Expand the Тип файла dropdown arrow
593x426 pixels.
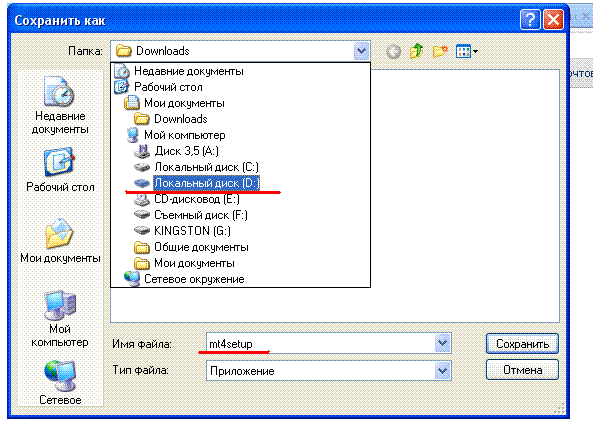[442, 370]
